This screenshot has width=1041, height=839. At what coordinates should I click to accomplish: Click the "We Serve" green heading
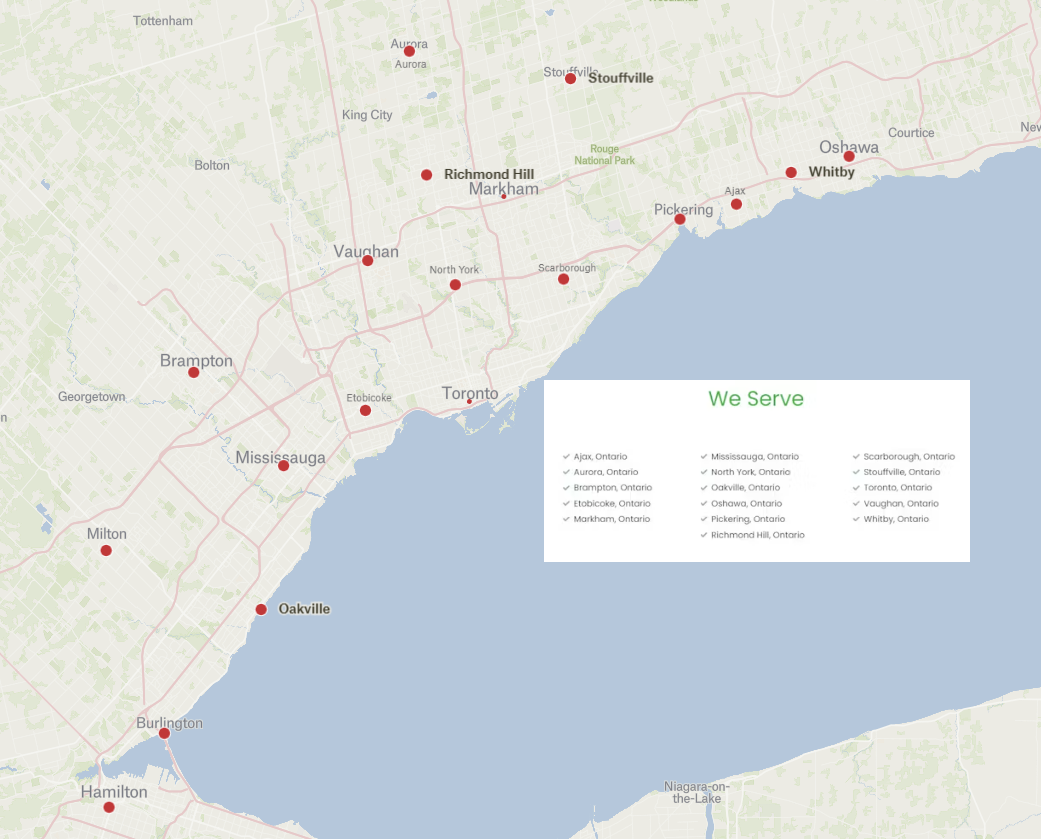click(x=756, y=398)
